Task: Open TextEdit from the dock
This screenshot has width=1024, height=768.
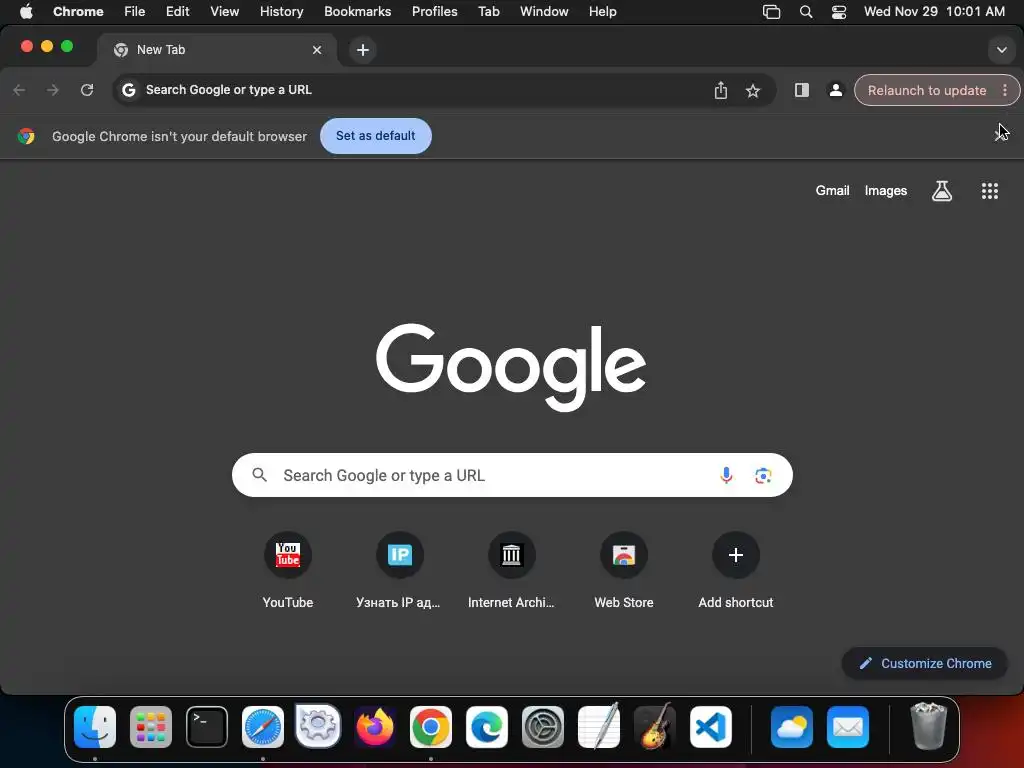Action: click(x=599, y=727)
